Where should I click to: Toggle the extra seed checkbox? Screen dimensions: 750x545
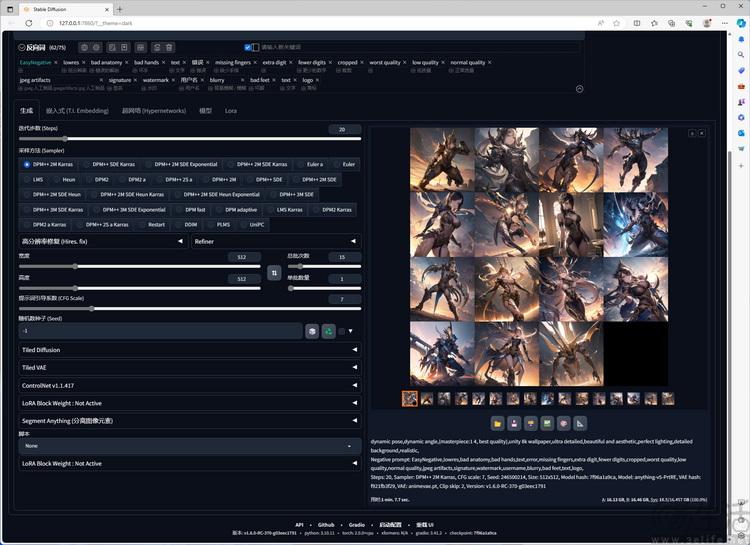tap(340, 331)
